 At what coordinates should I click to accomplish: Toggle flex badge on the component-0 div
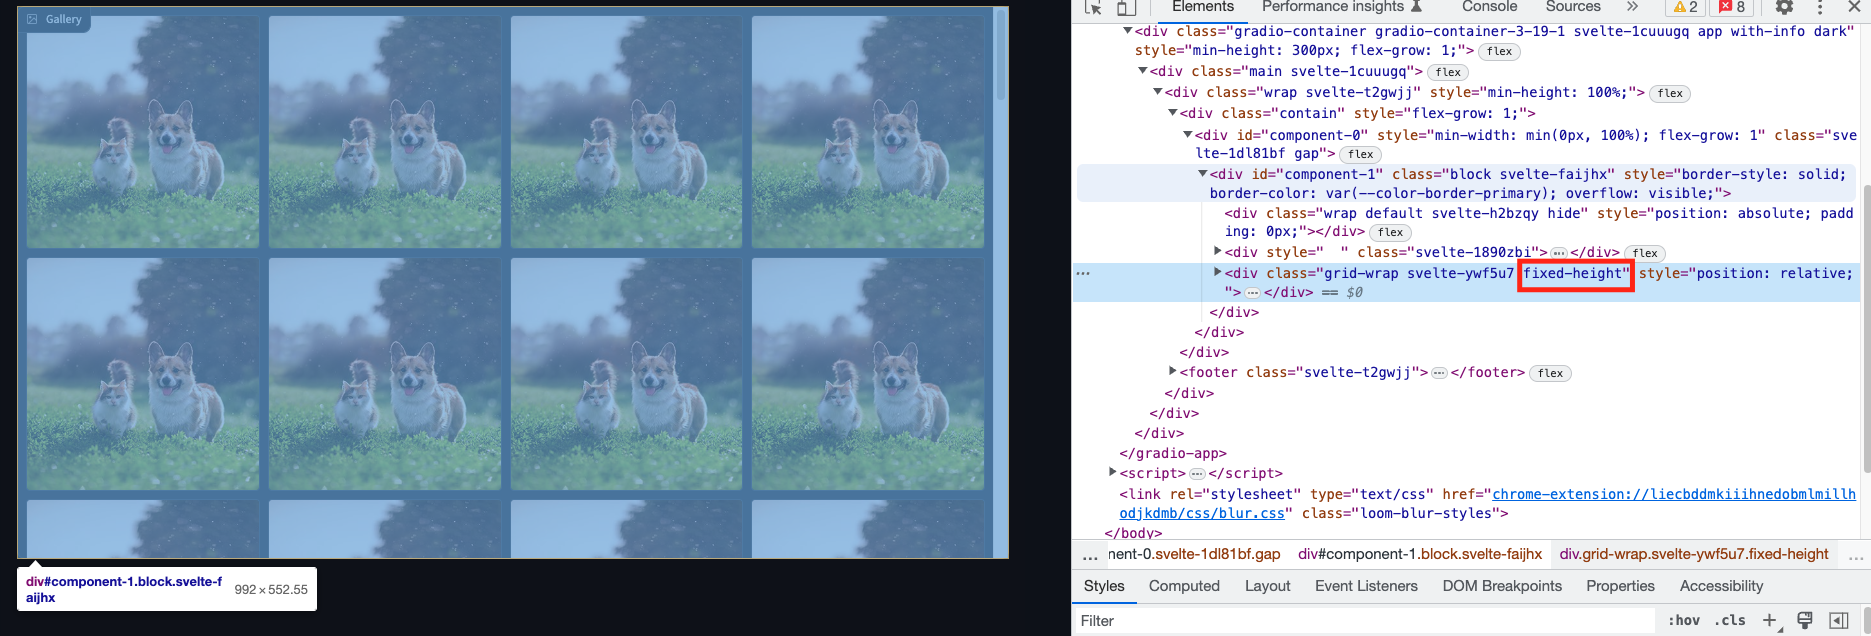point(1360,154)
